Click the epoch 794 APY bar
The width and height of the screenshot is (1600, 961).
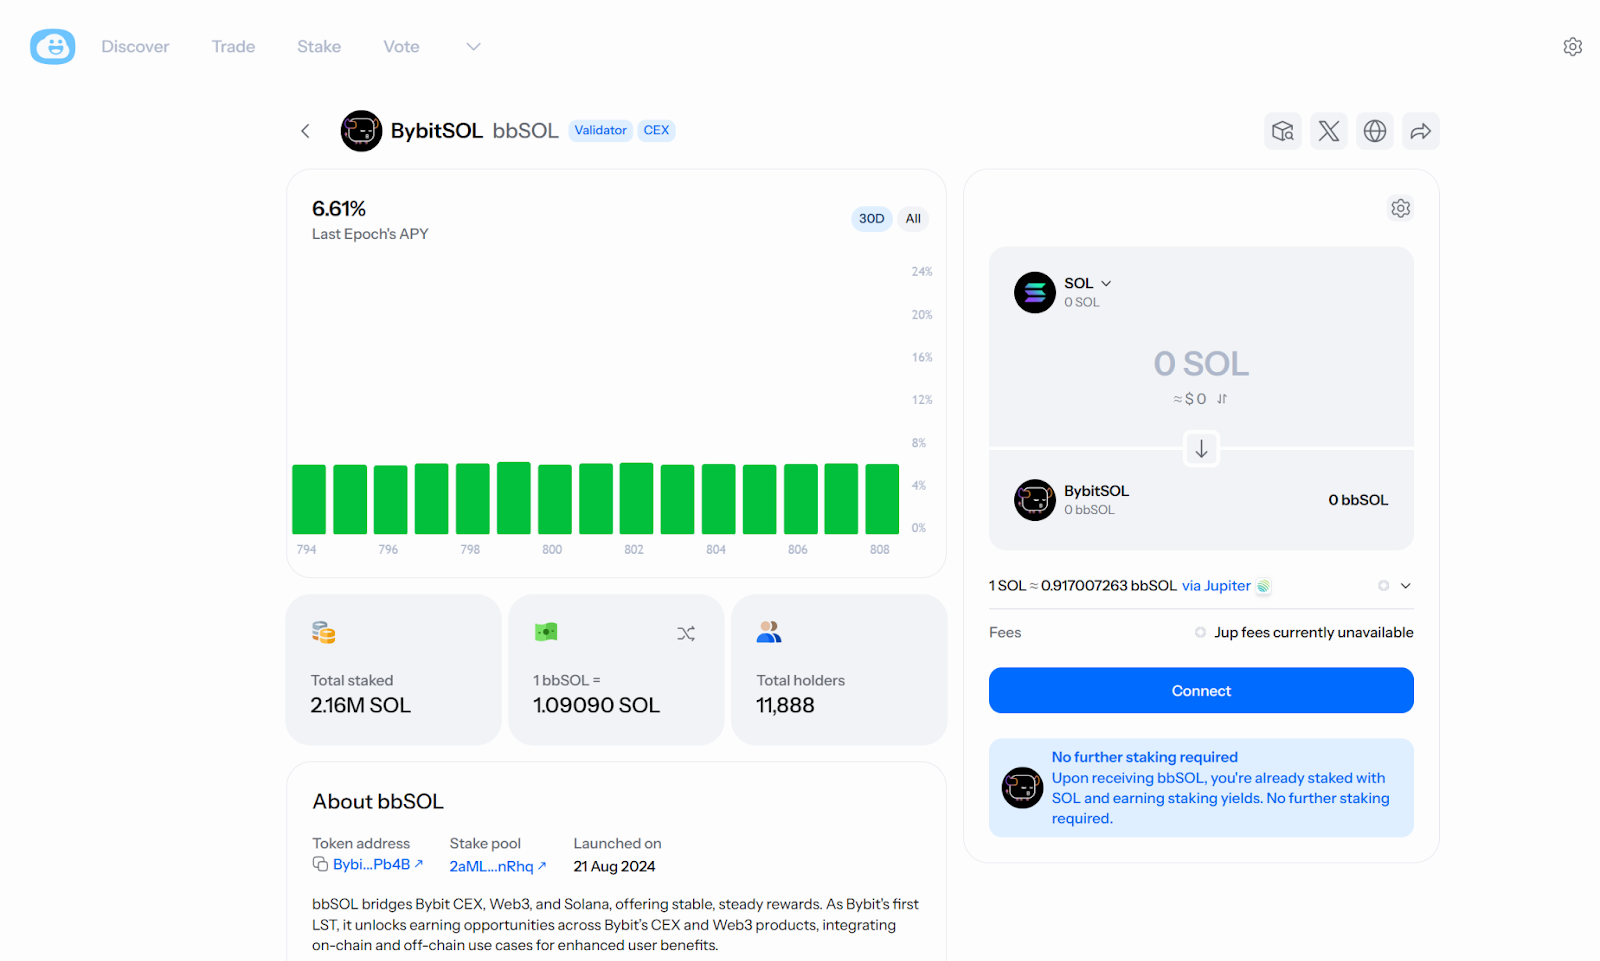pos(309,499)
